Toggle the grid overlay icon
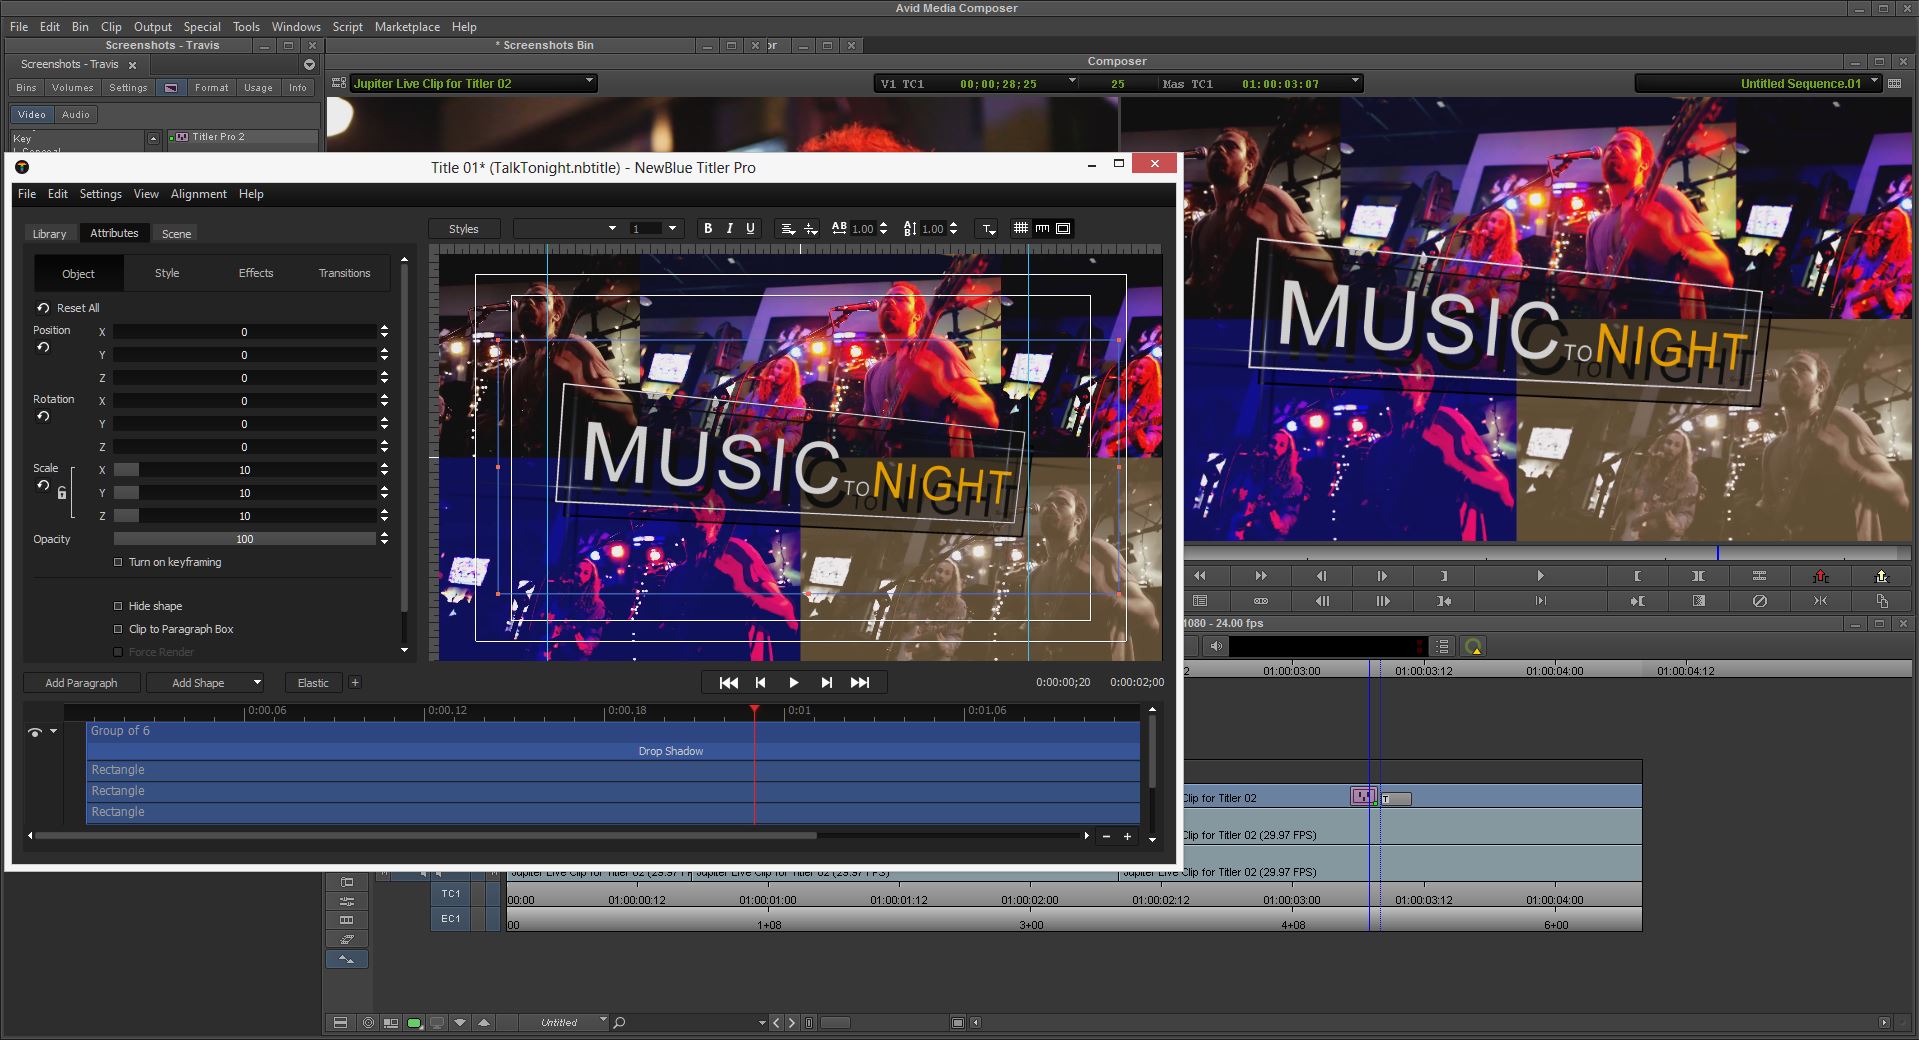The image size is (1919, 1040). click(1021, 228)
